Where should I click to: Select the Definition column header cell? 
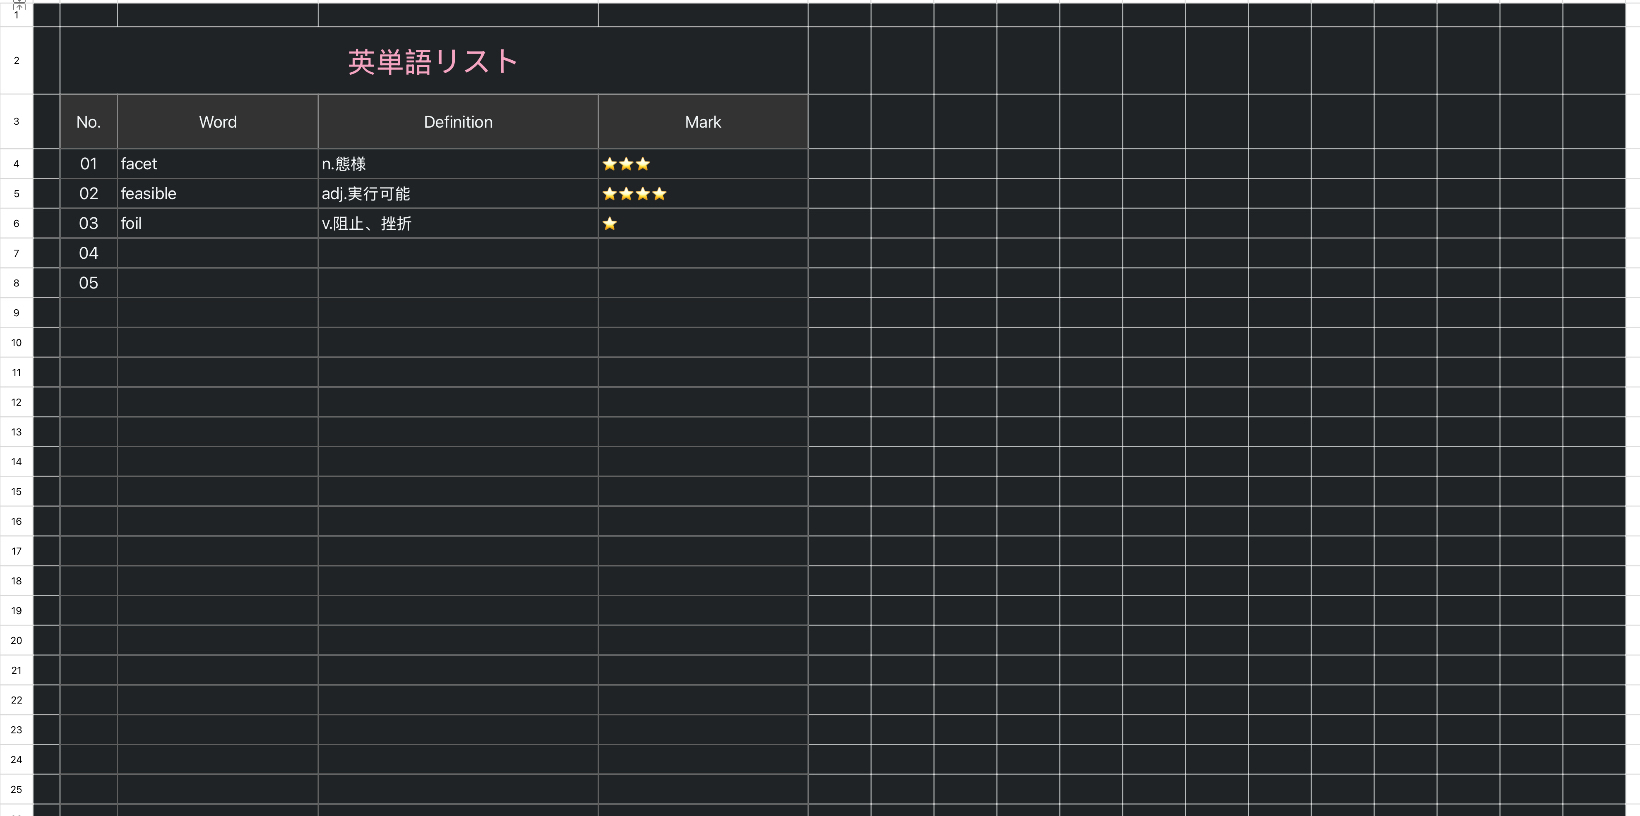tap(458, 122)
